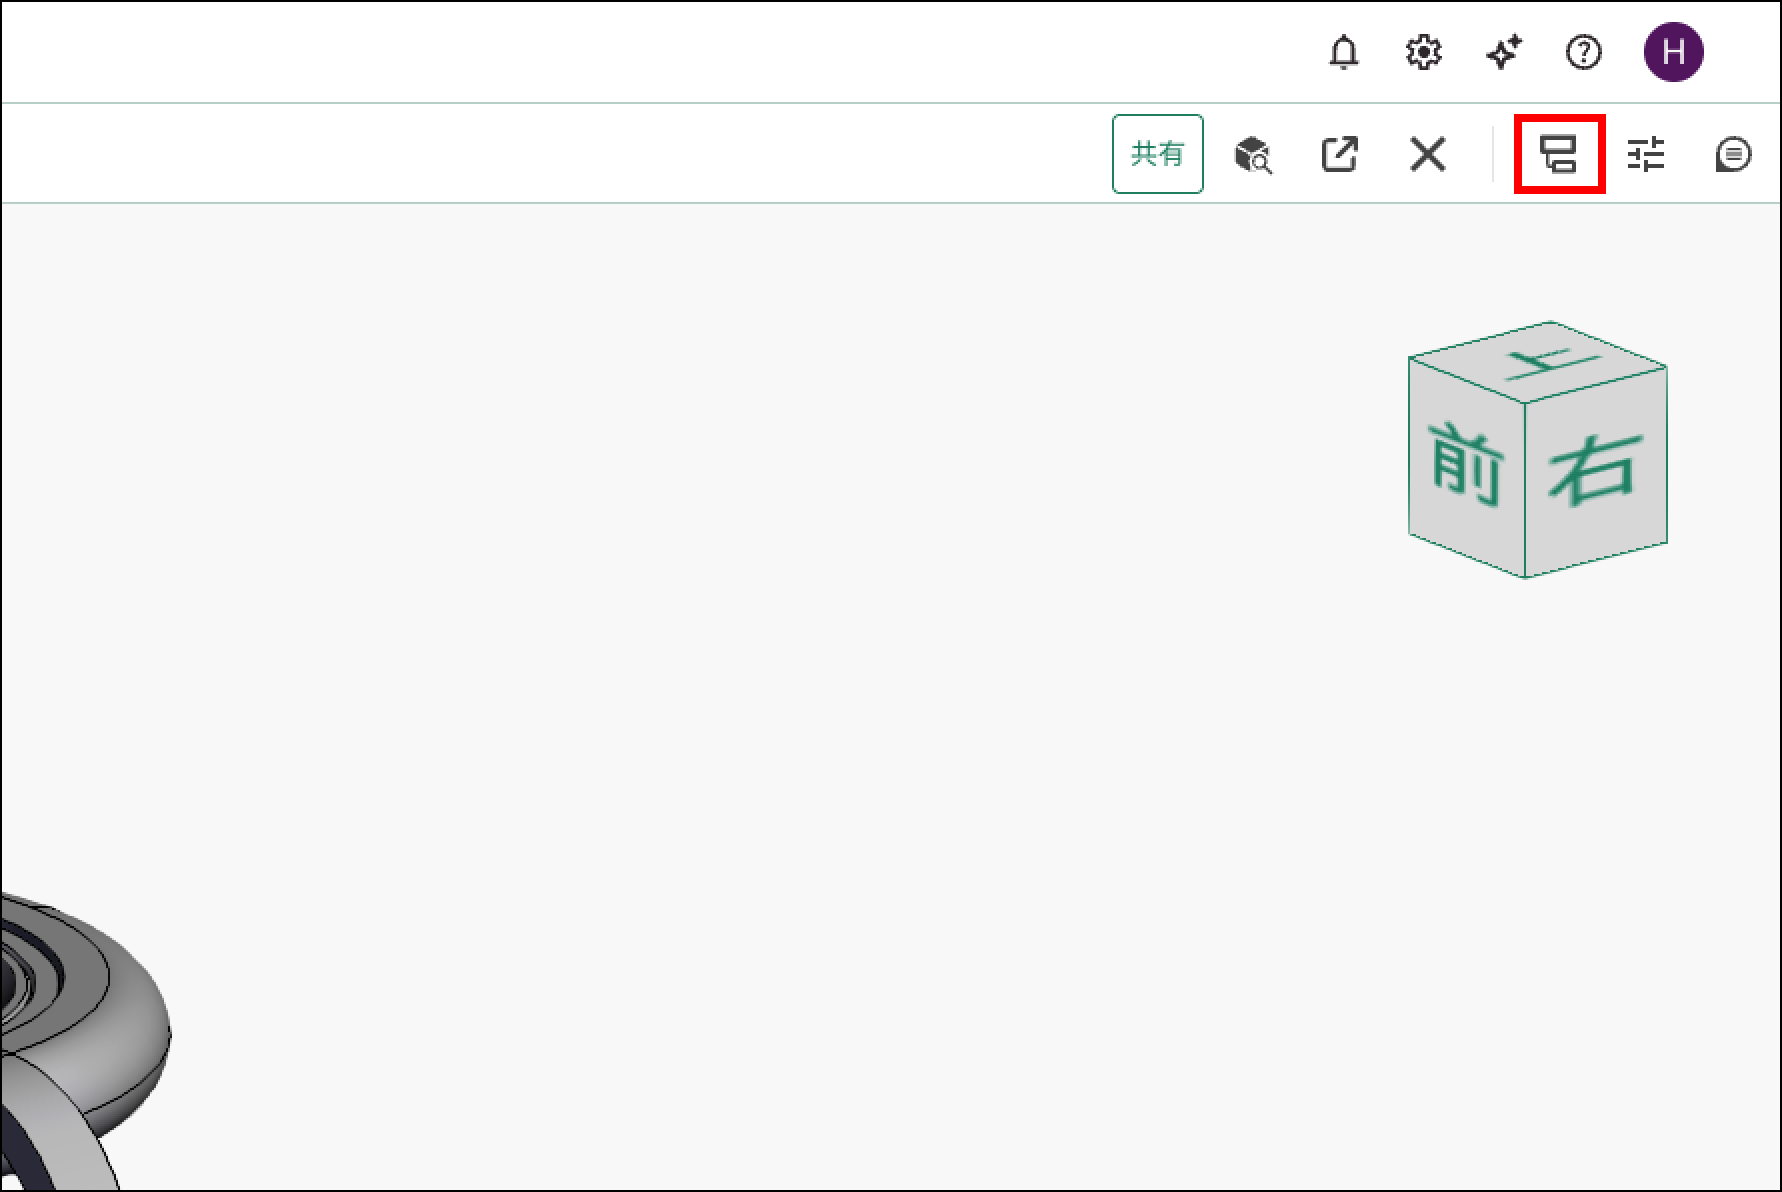Open the settings gear menu

pyautogui.click(x=1423, y=52)
